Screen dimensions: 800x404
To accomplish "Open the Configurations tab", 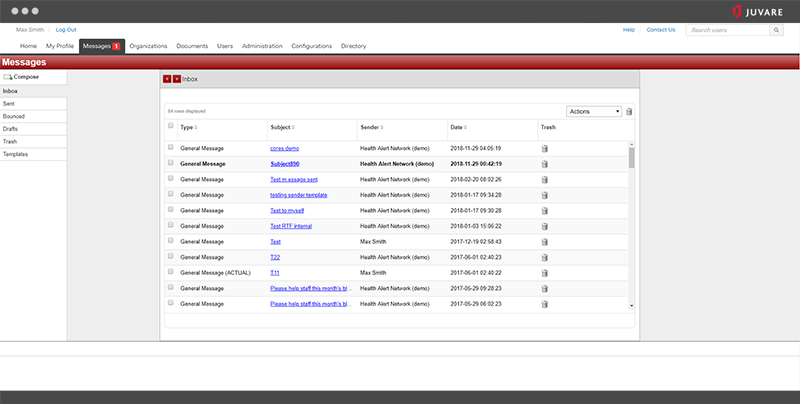I will click(x=311, y=46).
